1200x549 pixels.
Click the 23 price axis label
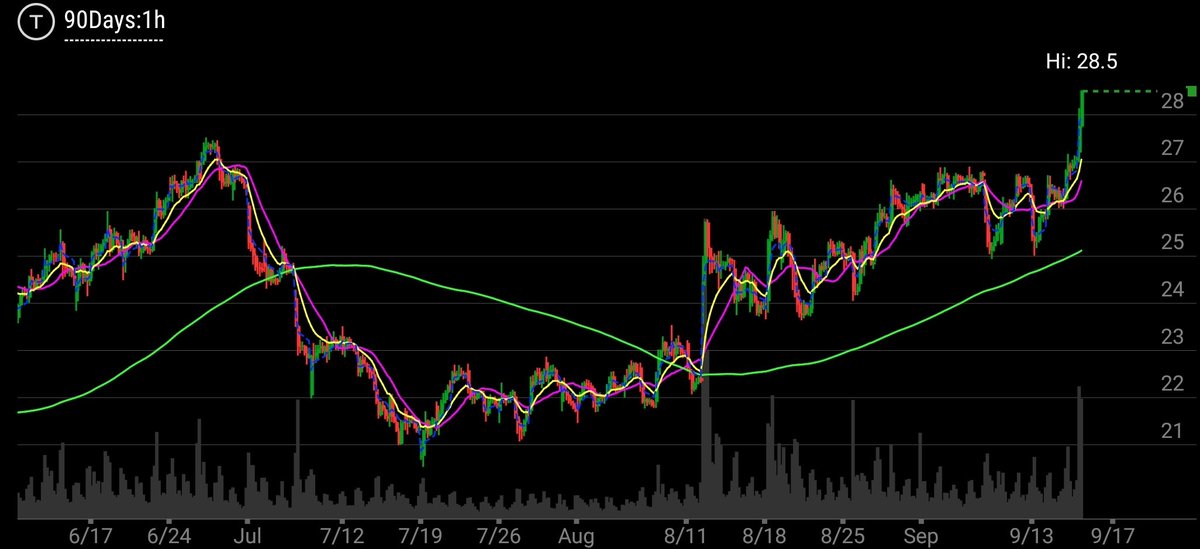pyautogui.click(x=1173, y=338)
